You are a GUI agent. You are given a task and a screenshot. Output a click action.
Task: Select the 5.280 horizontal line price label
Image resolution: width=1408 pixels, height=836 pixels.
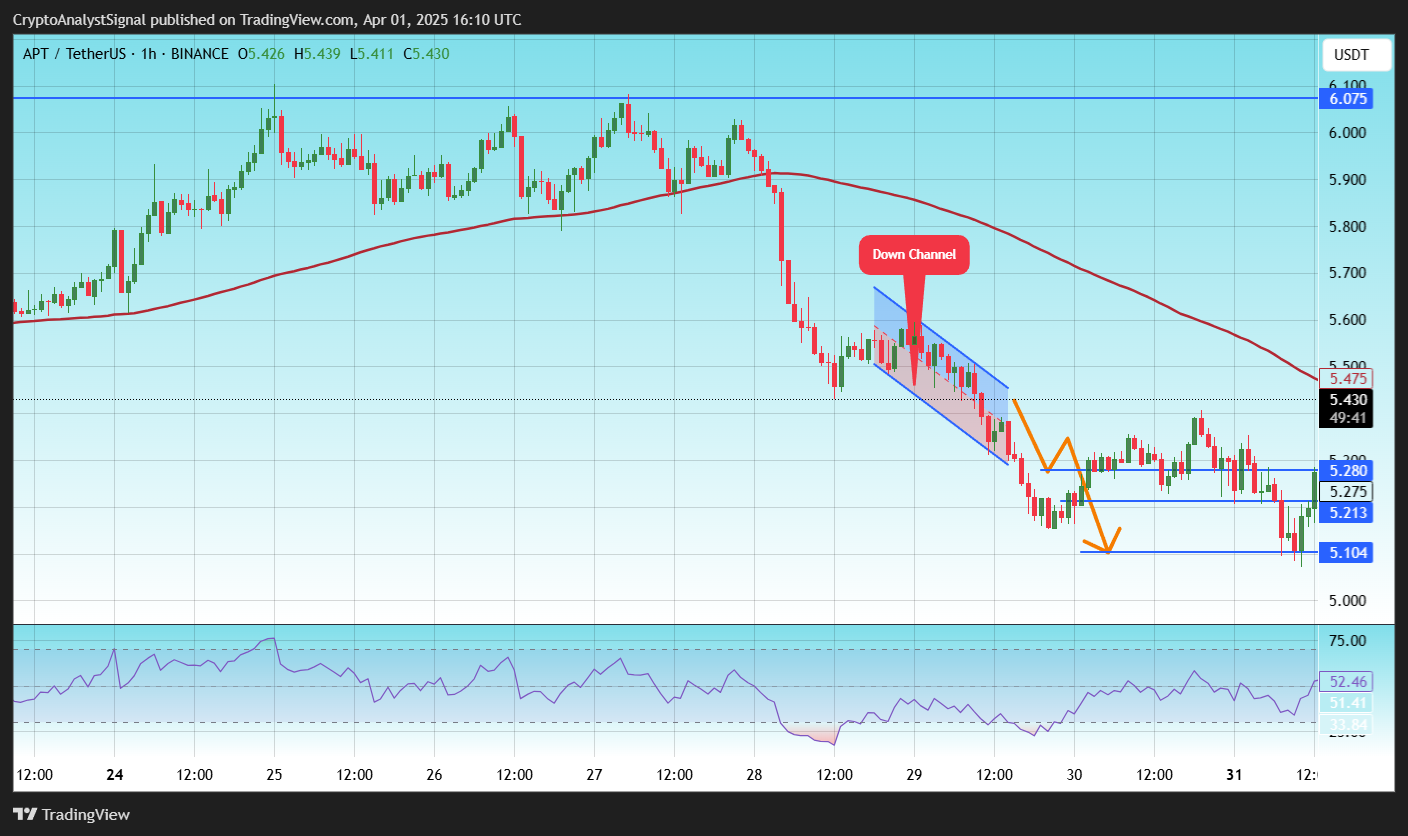[1346, 470]
